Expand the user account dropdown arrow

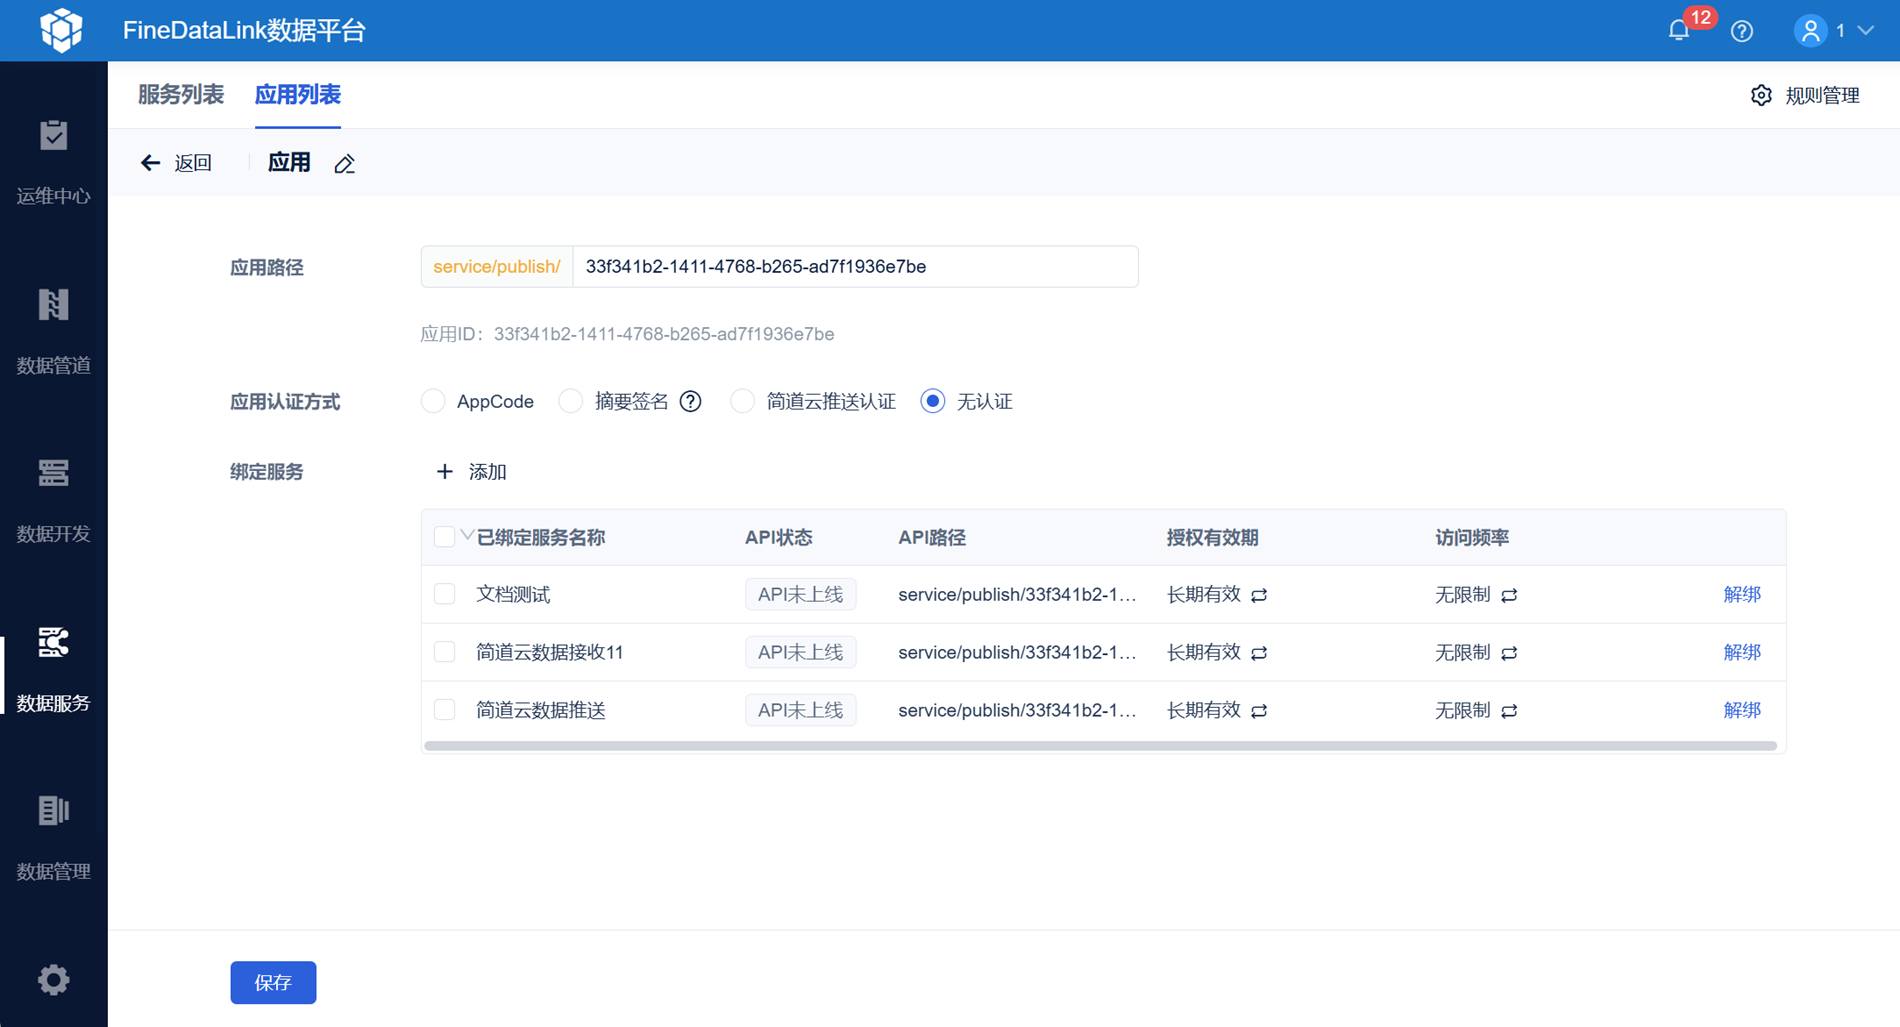point(1866,31)
